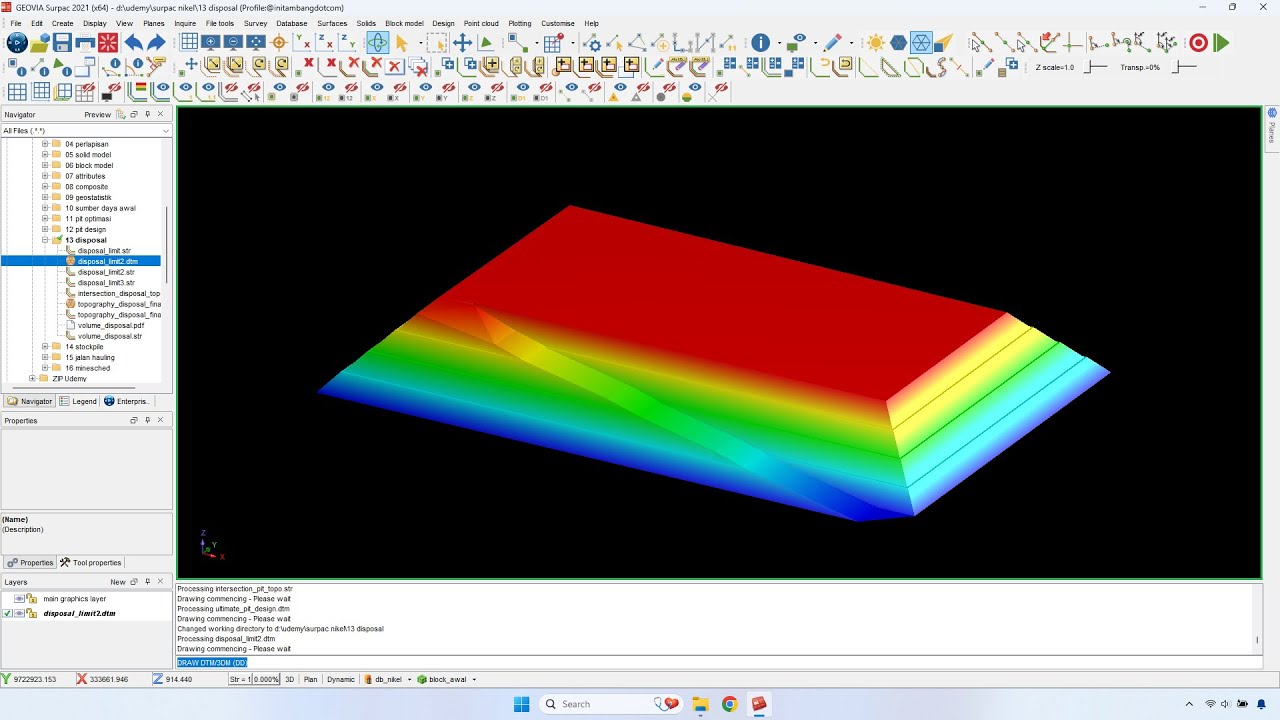The width and height of the screenshot is (1280, 720).
Task: Expand the 14 stockpile folder
Action: [45, 347]
